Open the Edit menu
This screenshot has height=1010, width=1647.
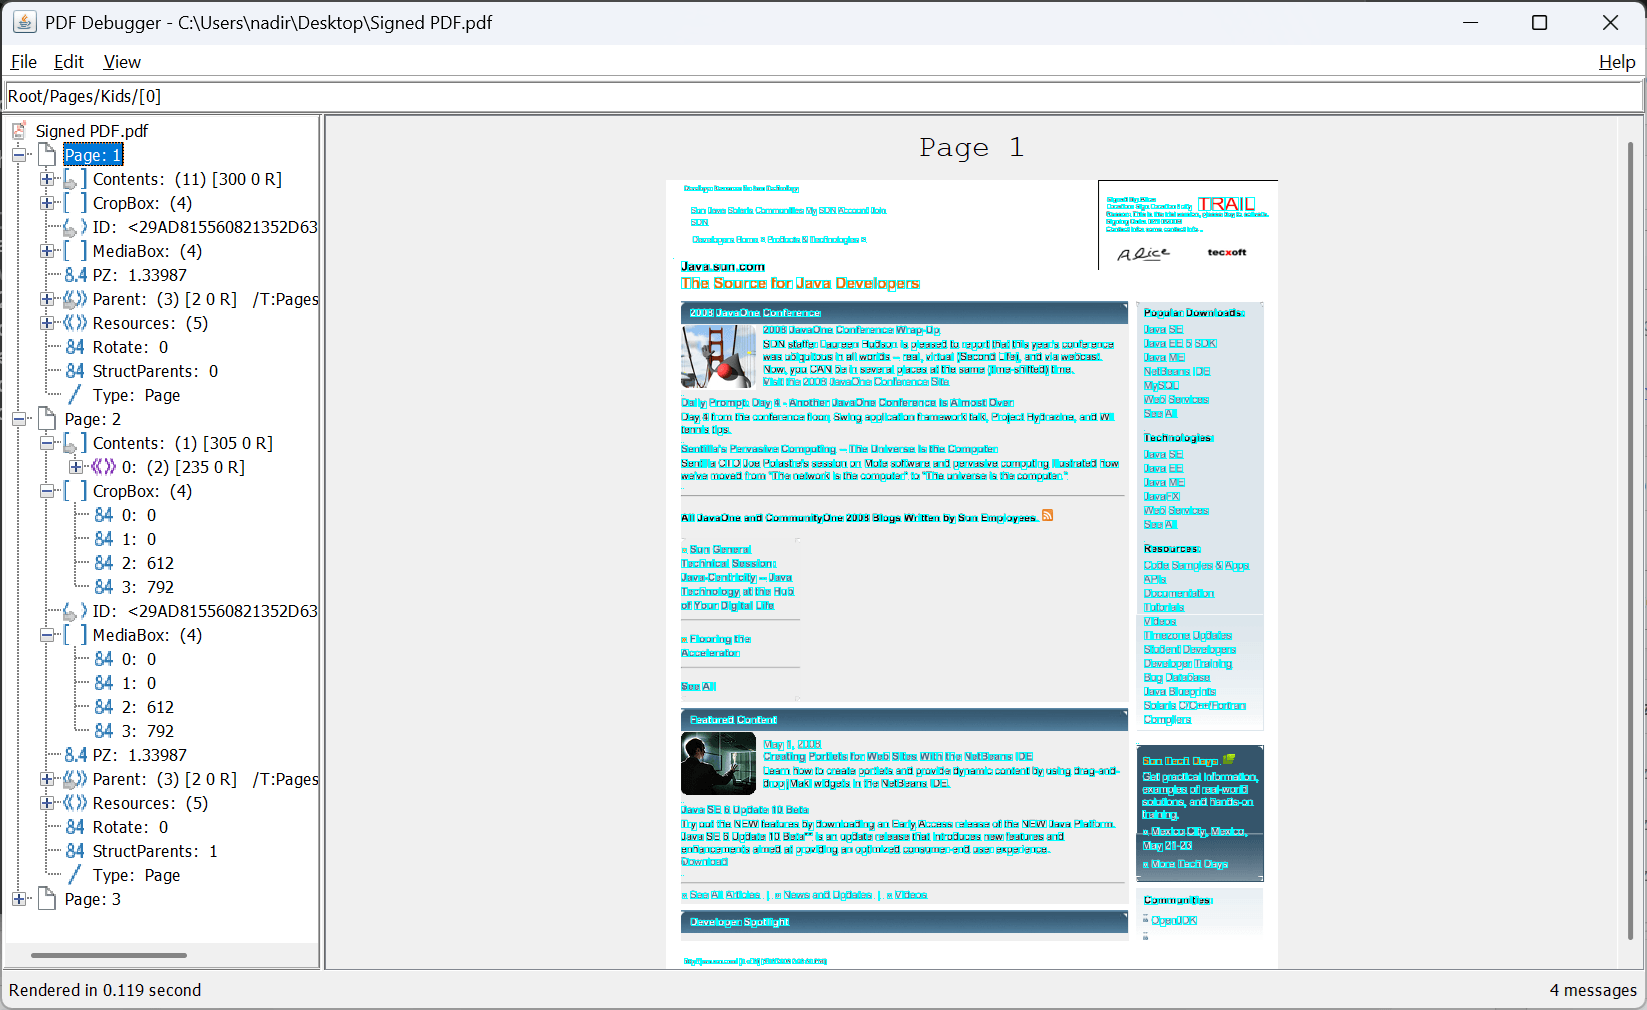click(x=69, y=62)
